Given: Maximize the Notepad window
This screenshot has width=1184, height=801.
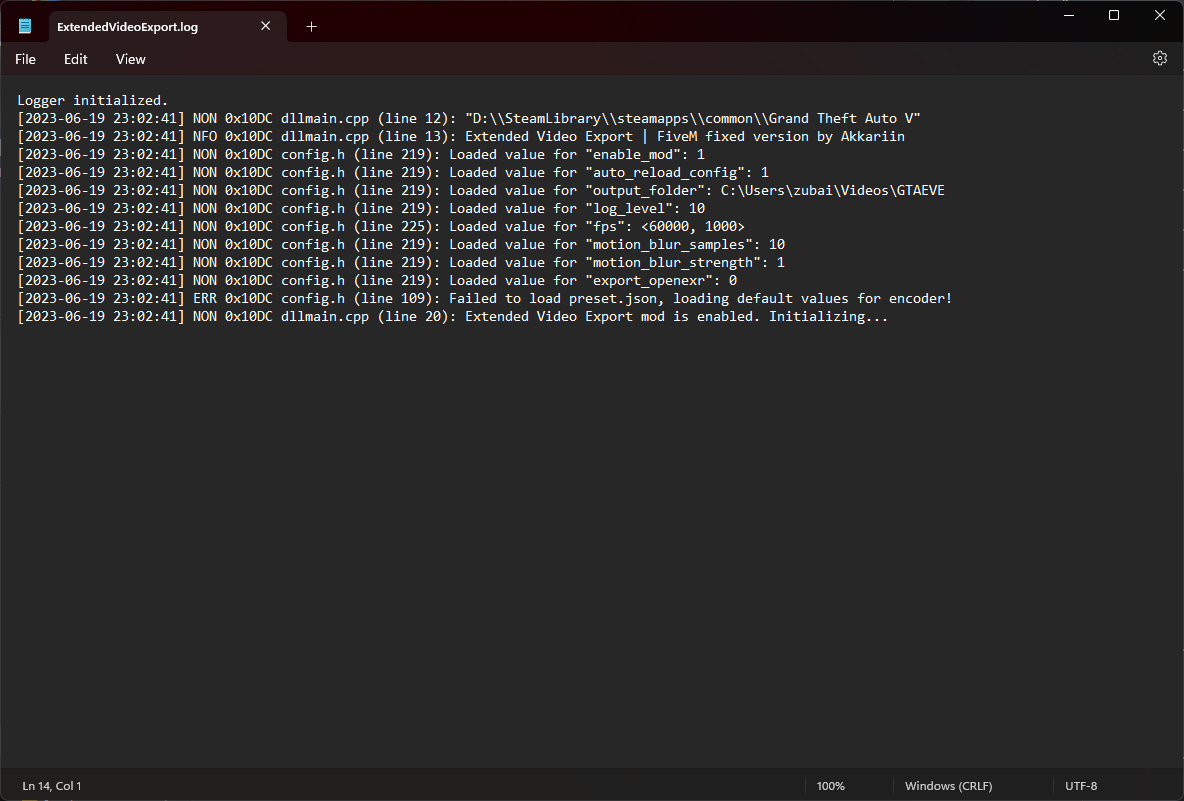Looking at the screenshot, I should pos(1114,15).
